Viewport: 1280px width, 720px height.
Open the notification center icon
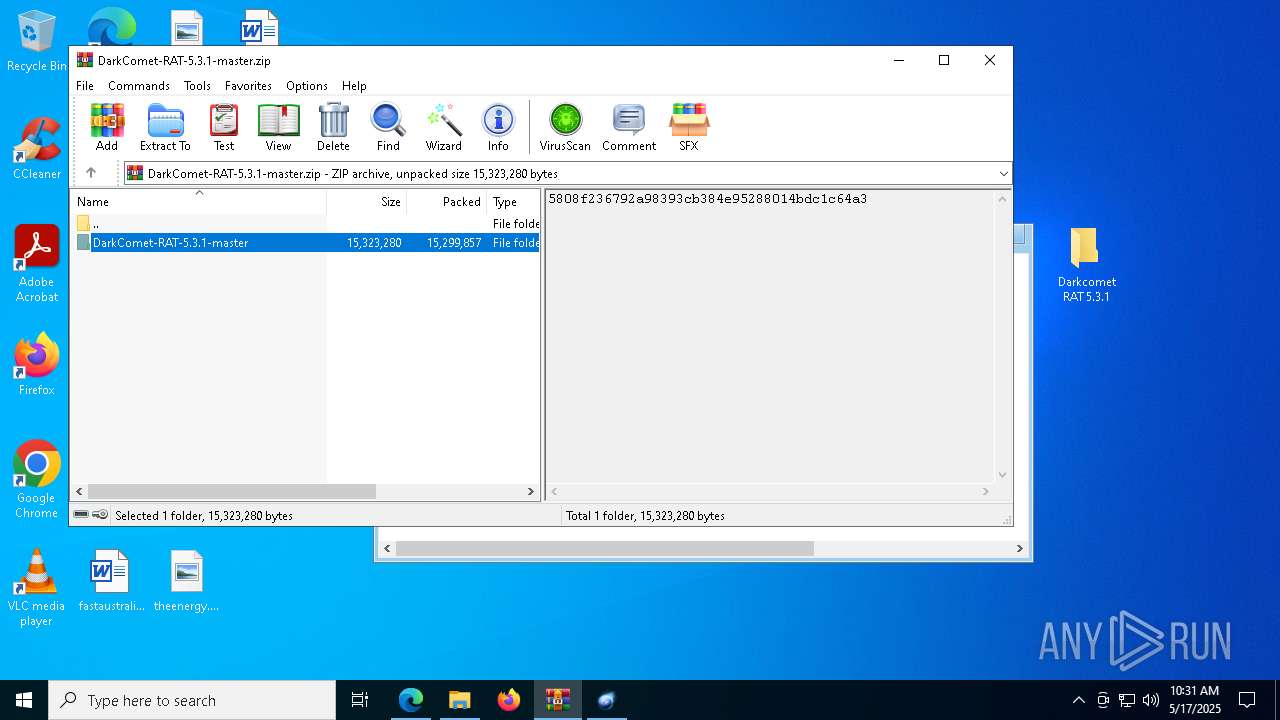[1247, 700]
